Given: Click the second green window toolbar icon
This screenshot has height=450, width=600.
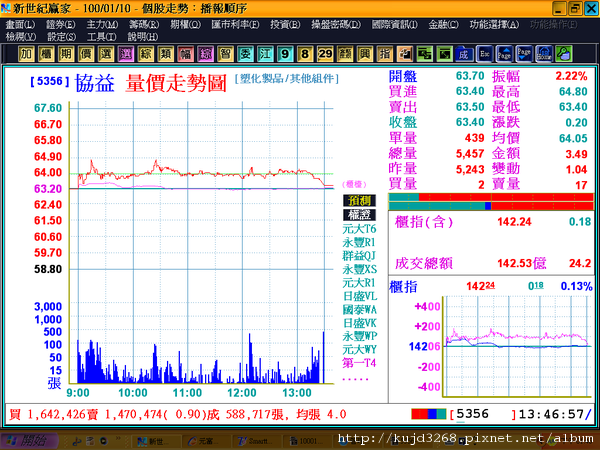Looking at the screenshot, I should click(x=444, y=54).
